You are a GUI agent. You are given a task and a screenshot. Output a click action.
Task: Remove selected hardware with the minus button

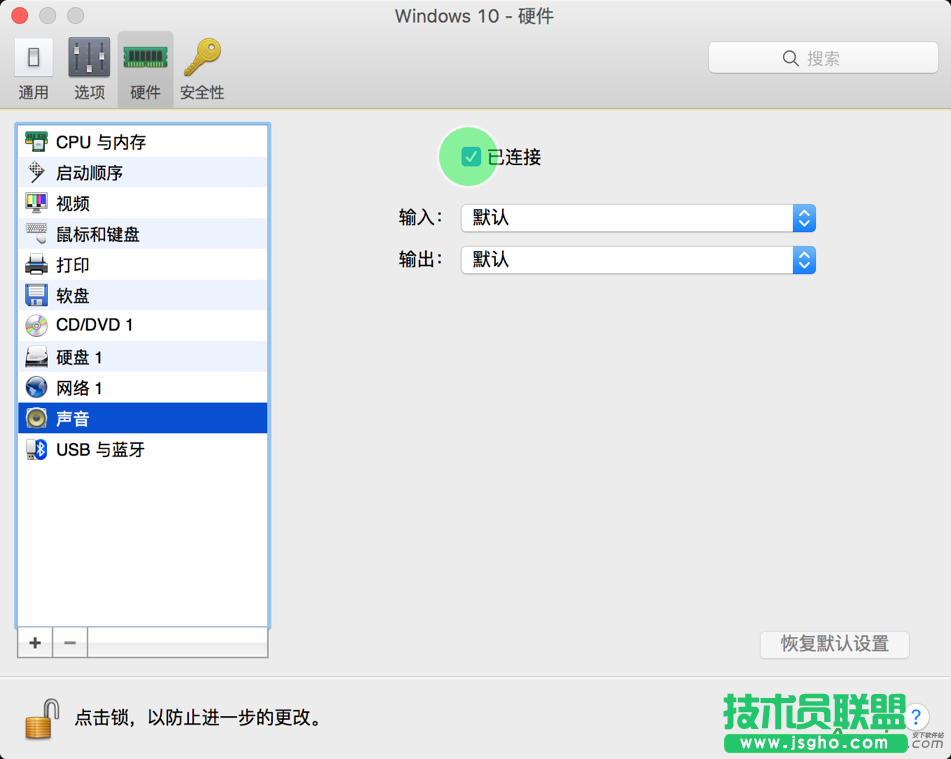tap(69, 643)
